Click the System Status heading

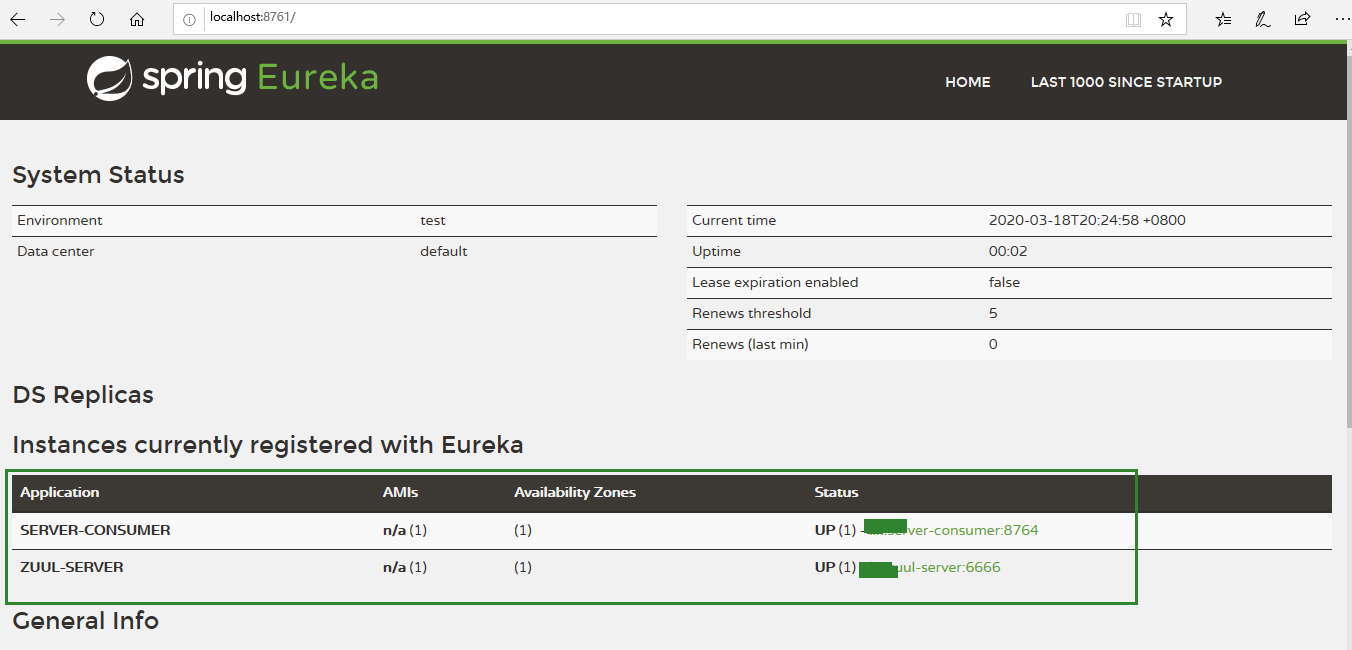pyautogui.click(x=98, y=175)
